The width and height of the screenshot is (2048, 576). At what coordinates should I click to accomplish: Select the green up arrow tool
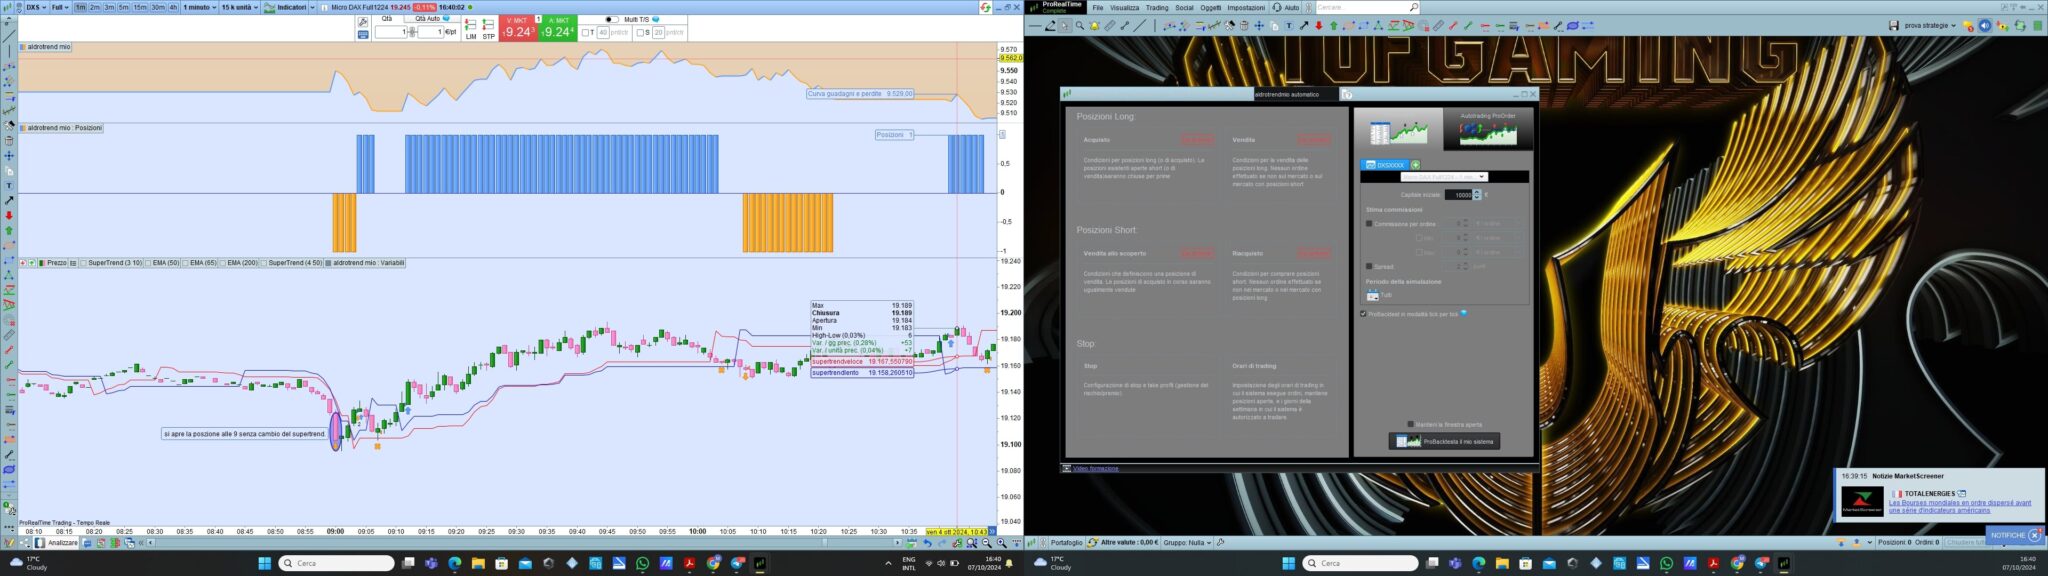click(x=1334, y=26)
